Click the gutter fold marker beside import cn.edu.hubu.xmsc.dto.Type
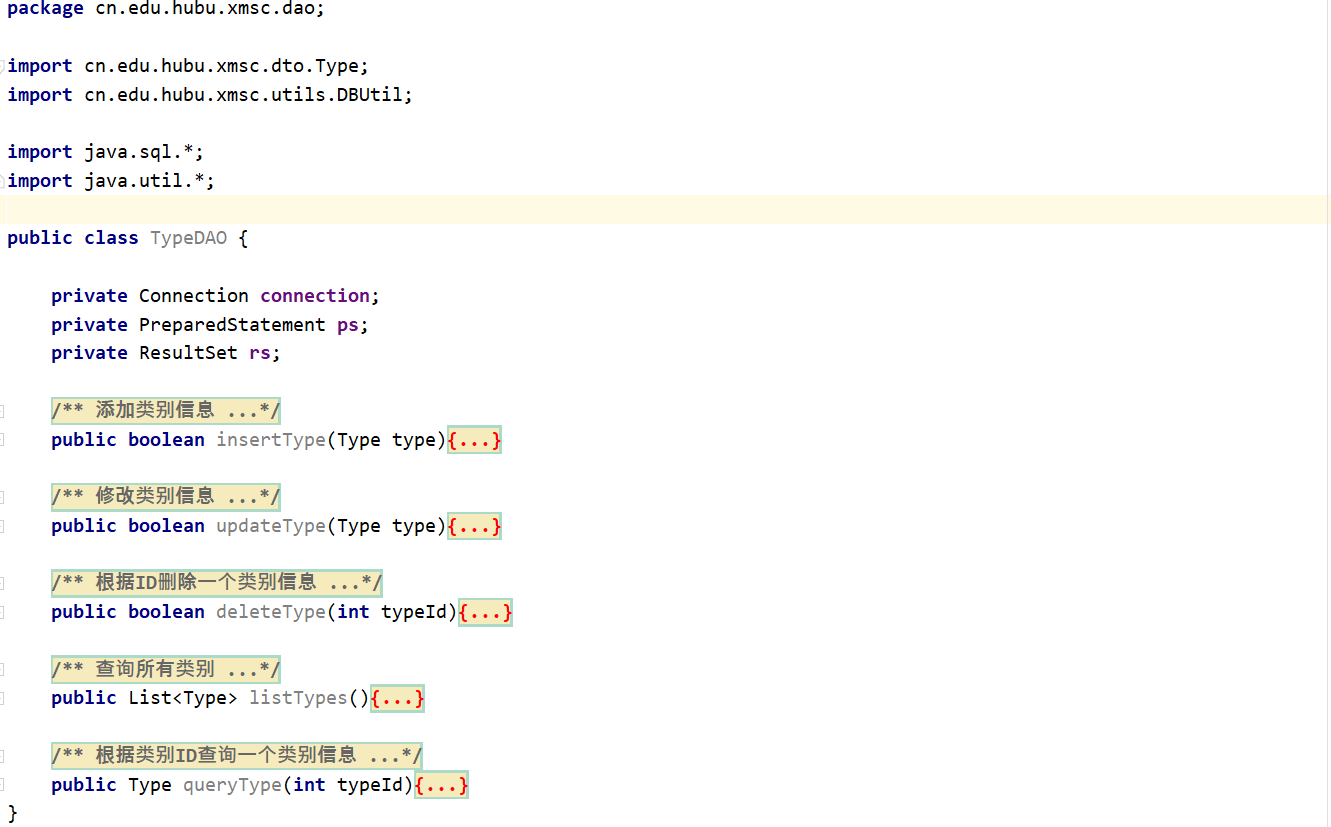The width and height of the screenshot is (1331, 827). (3, 66)
